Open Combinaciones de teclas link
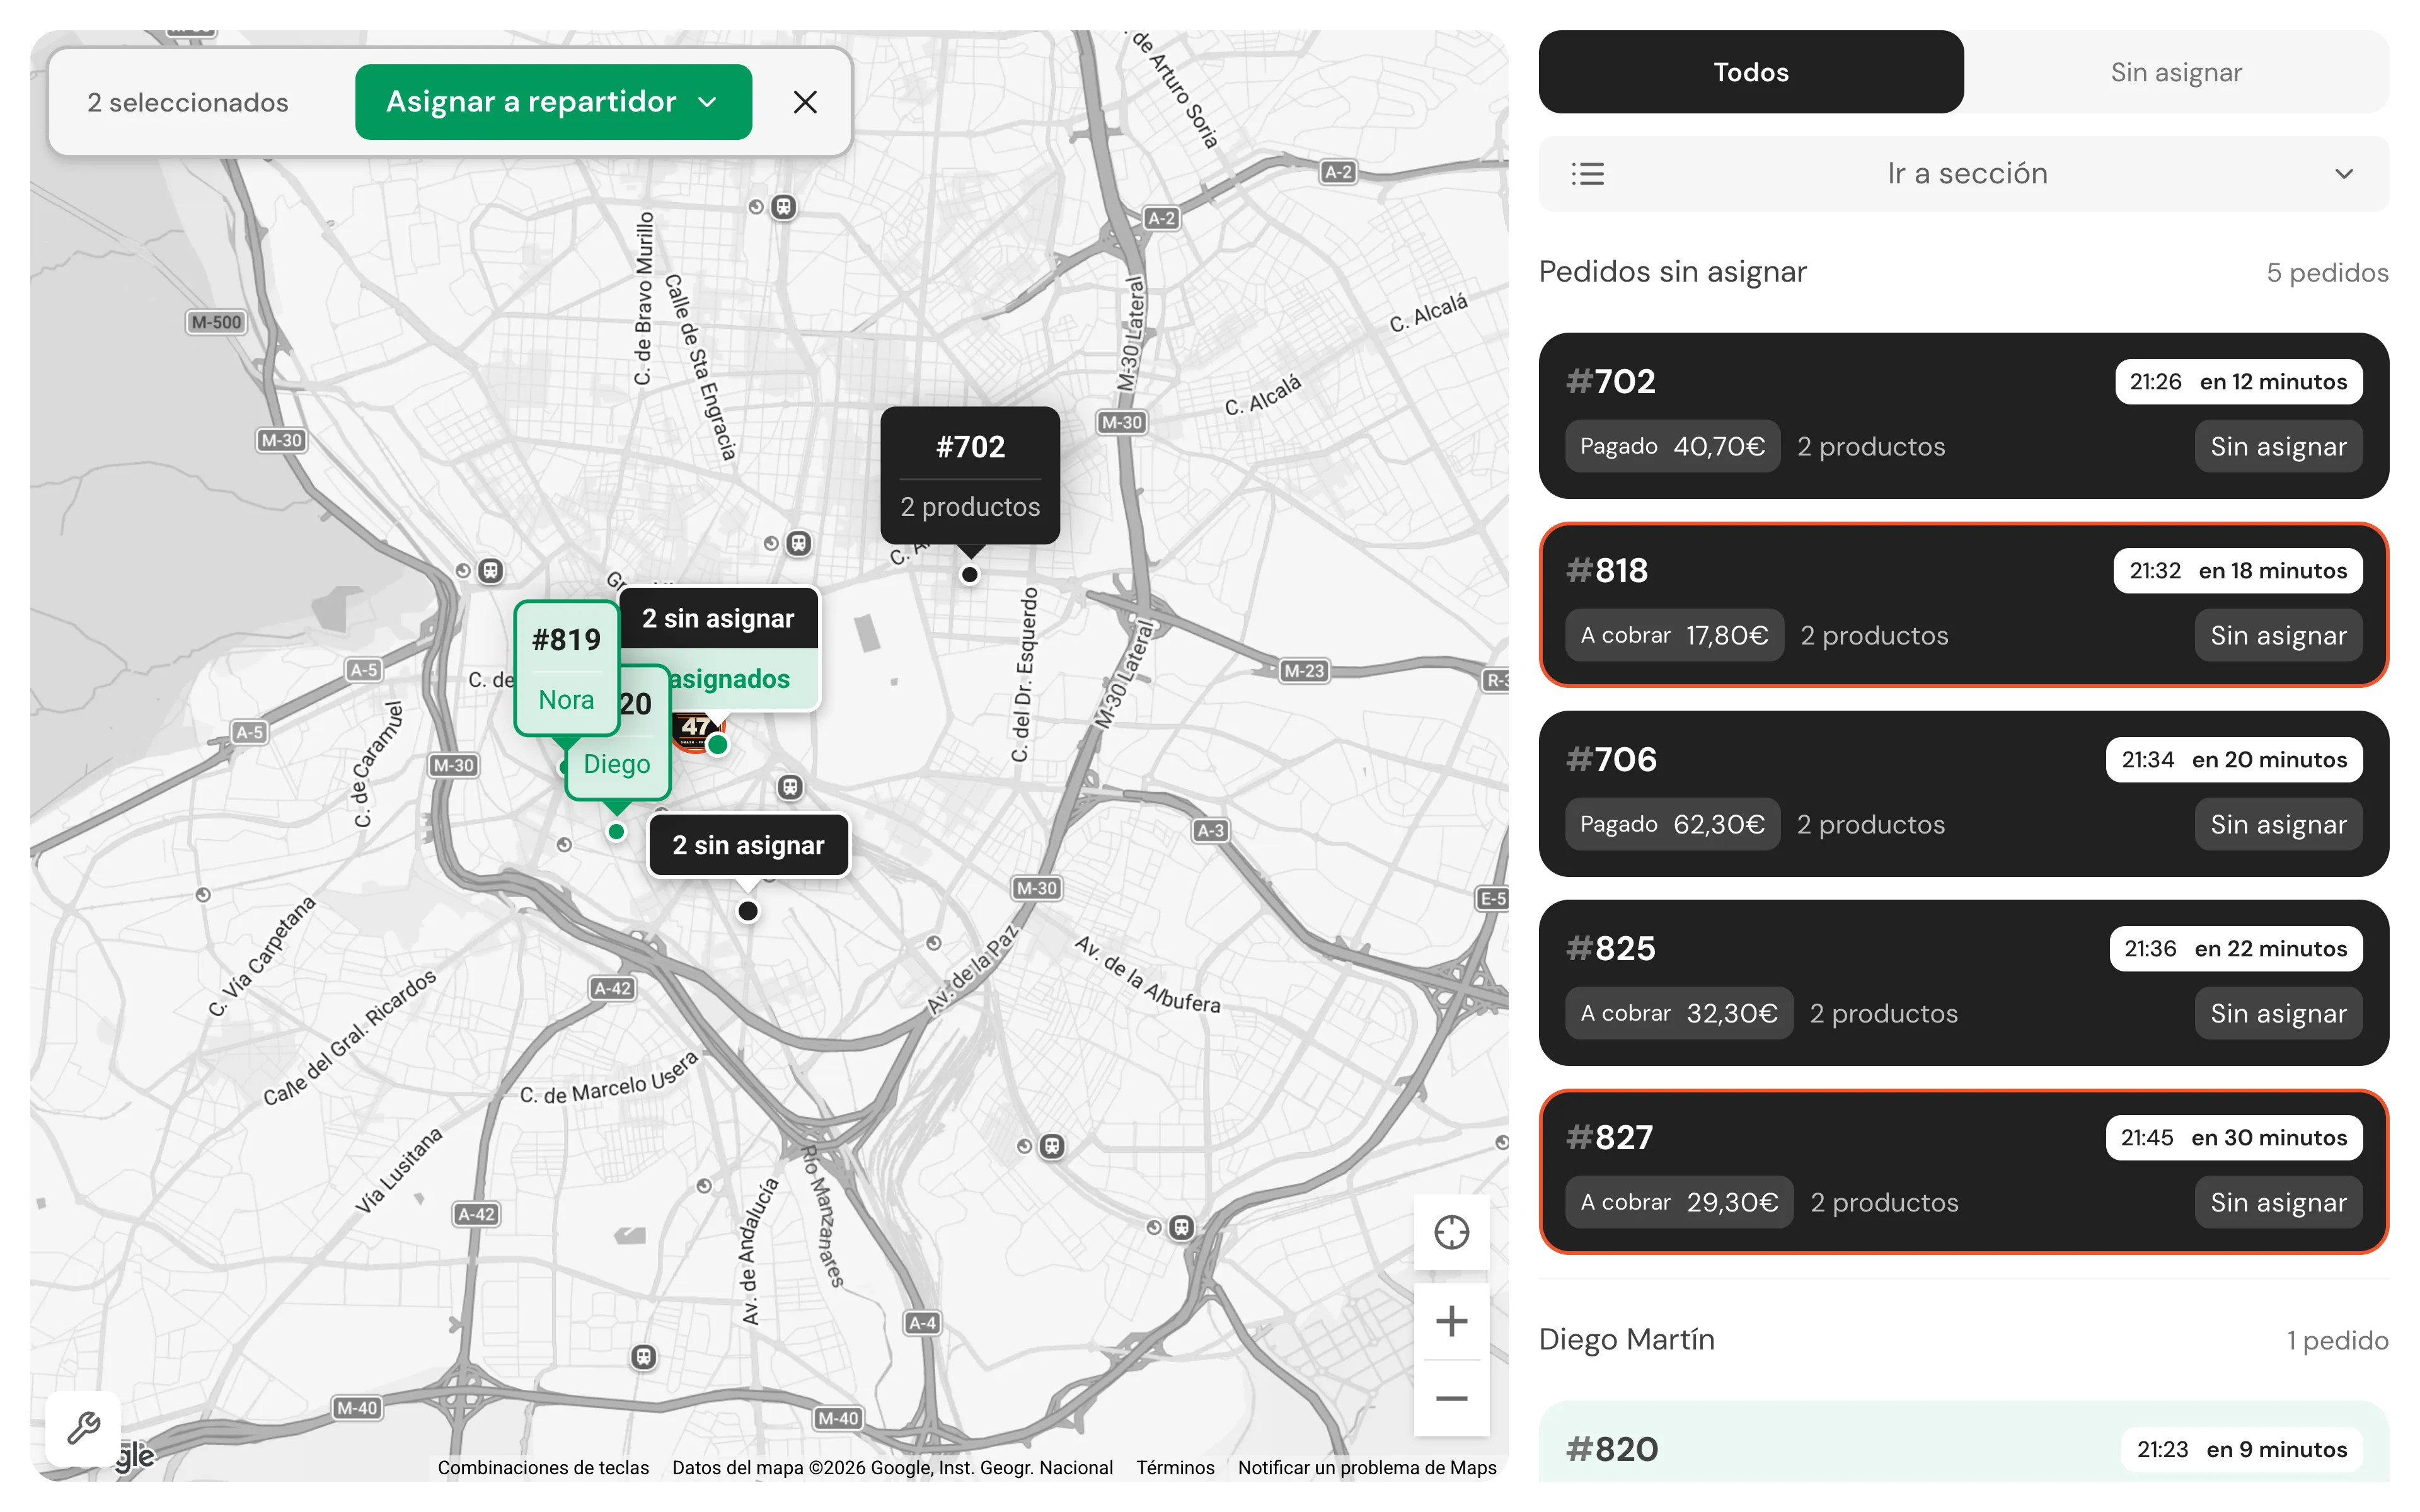 pos(543,1467)
